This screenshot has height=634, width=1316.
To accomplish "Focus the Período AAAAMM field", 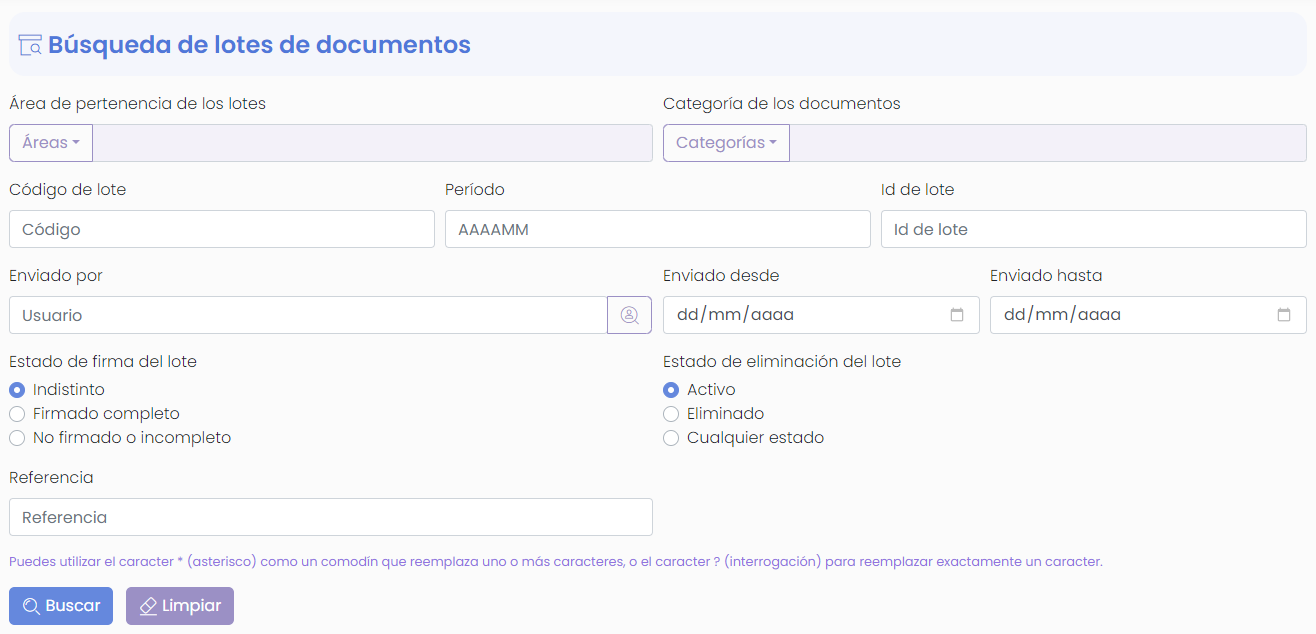I will [657, 229].
